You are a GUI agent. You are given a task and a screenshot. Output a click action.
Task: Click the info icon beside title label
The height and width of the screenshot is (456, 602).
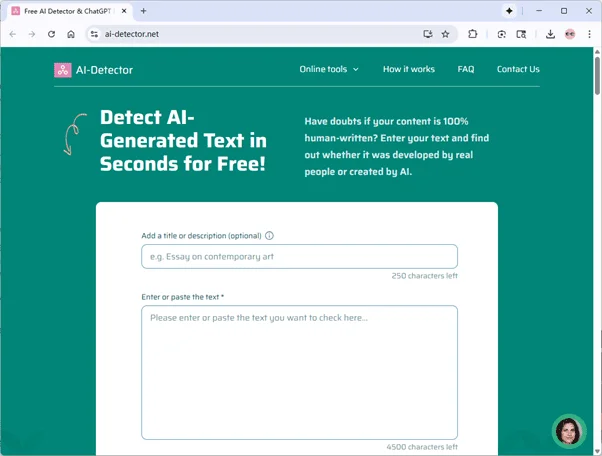[270, 236]
